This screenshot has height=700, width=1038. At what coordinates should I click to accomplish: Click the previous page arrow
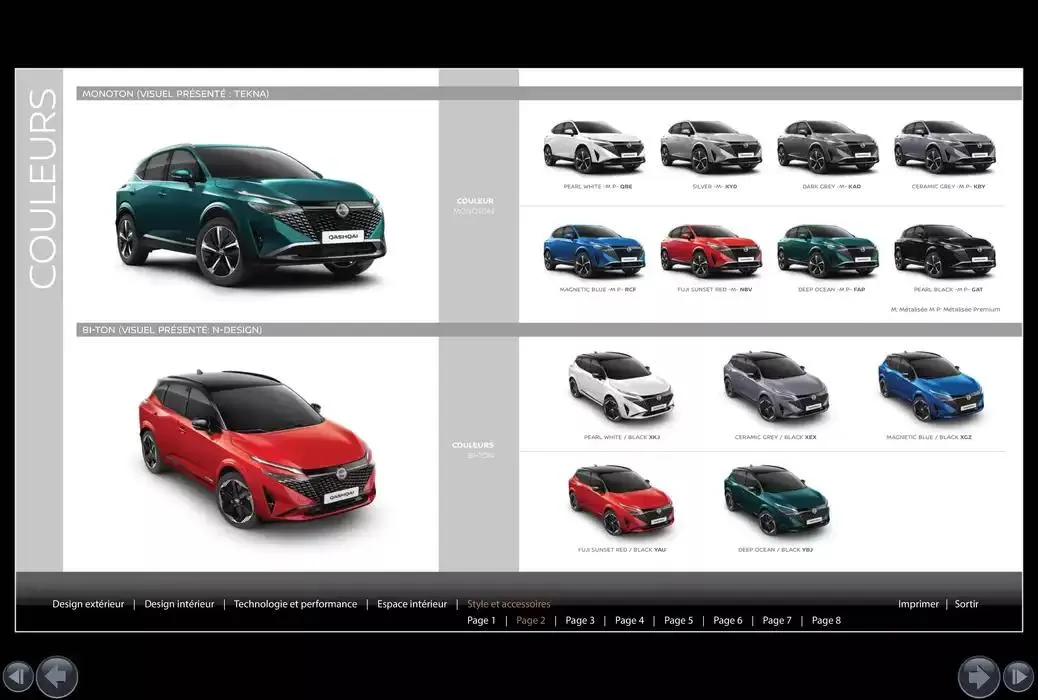[57, 676]
